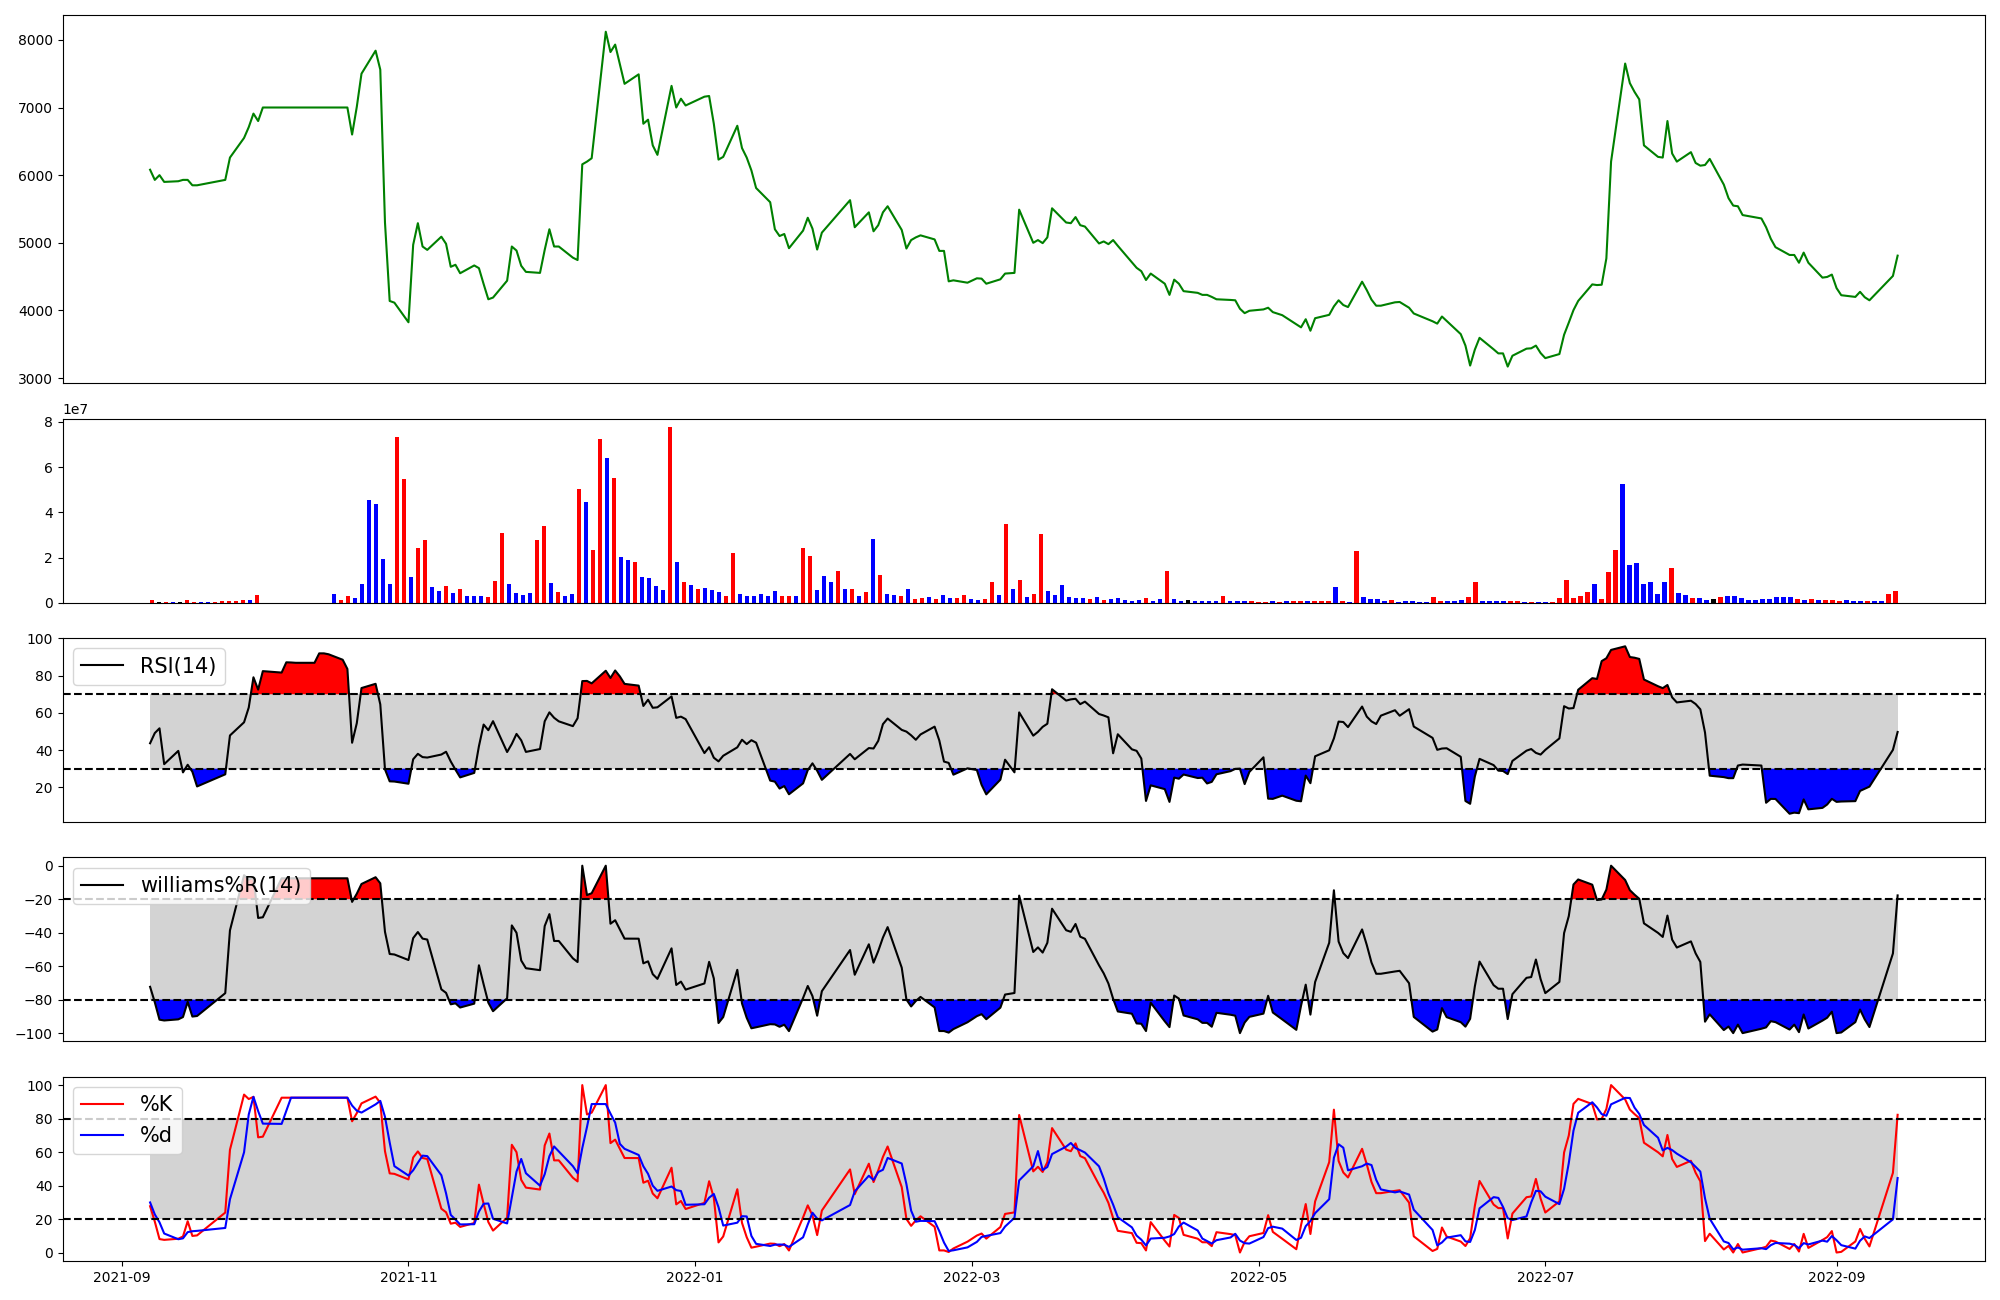Click the 2021-09 x-axis date label
Image resolution: width=2000 pixels, height=1300 pixels.
[x=122, y=1277]
